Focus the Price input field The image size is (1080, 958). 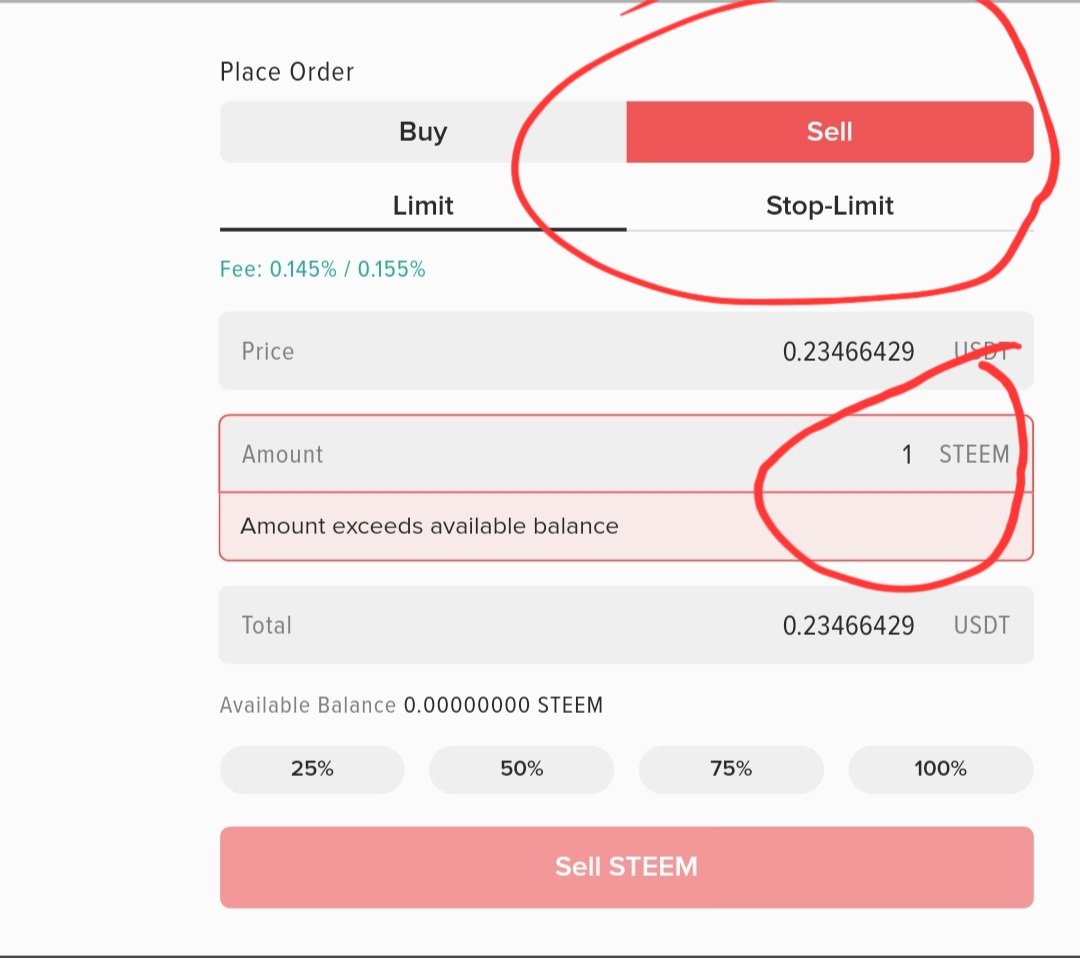[626, 351]
